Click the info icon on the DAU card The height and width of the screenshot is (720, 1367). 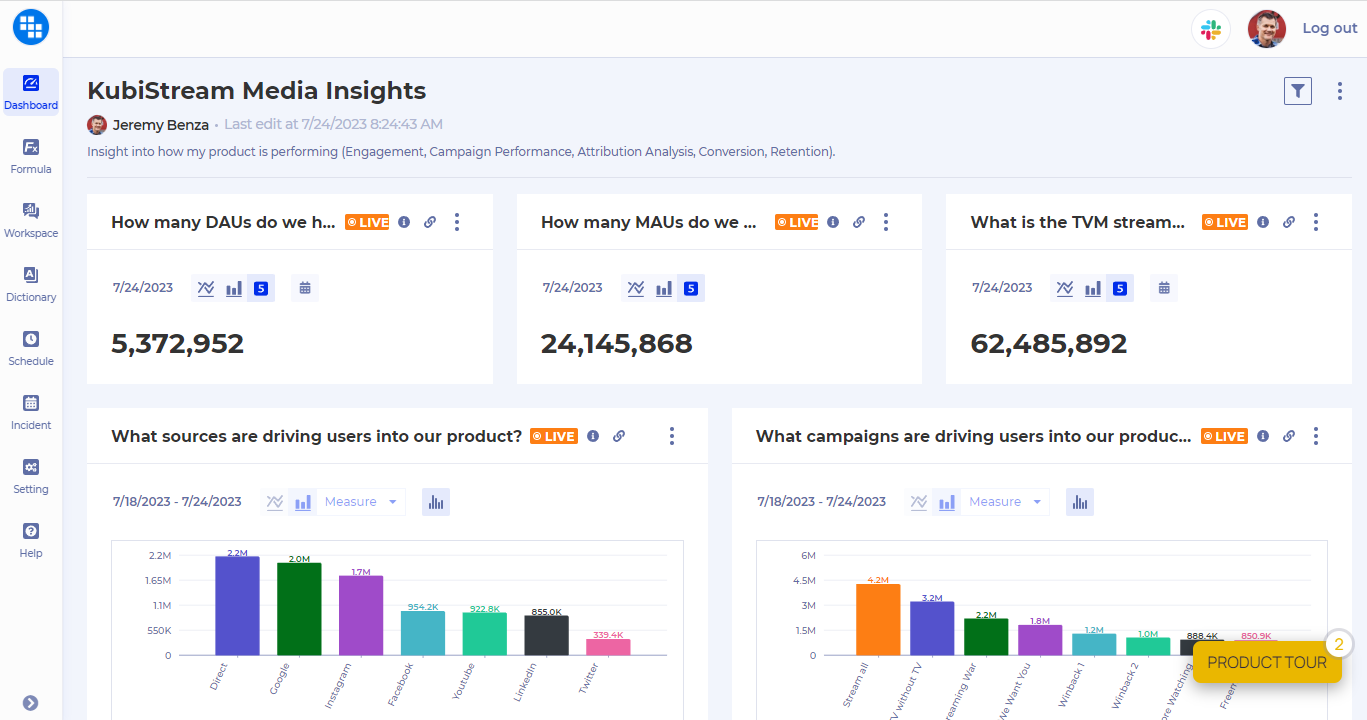[x=403, y=222]
